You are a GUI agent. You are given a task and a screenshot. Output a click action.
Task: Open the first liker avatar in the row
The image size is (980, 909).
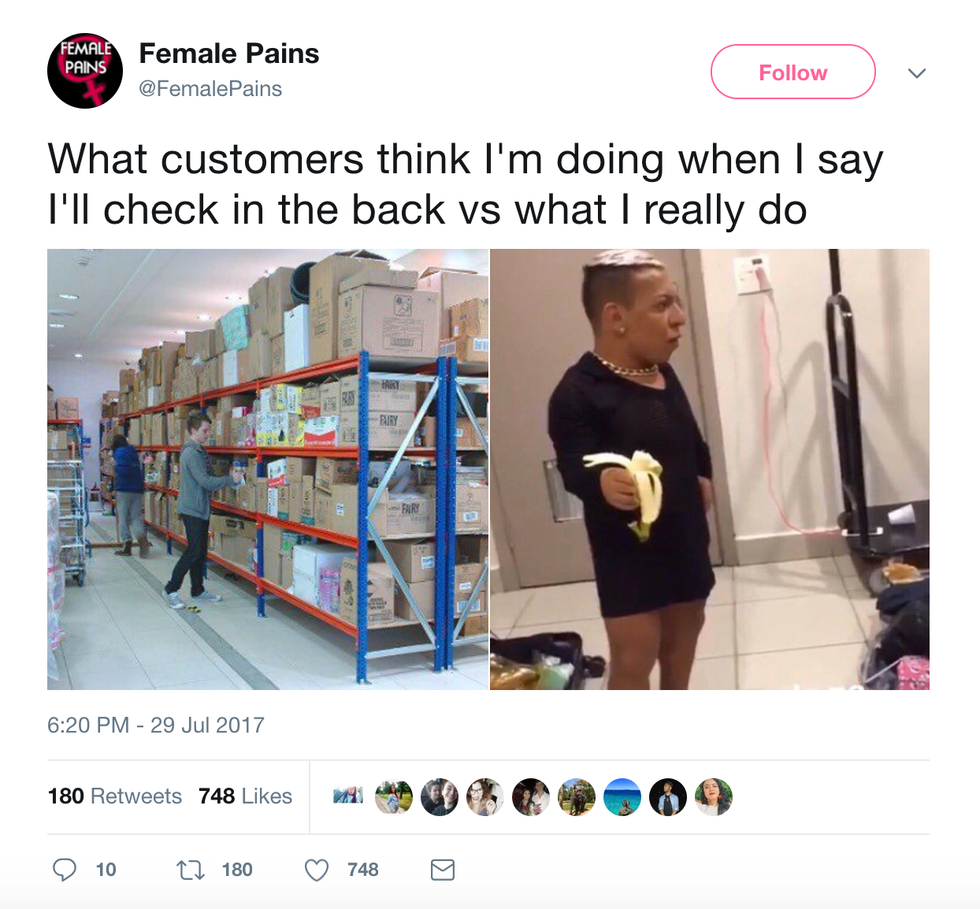(x=348, y=796)
